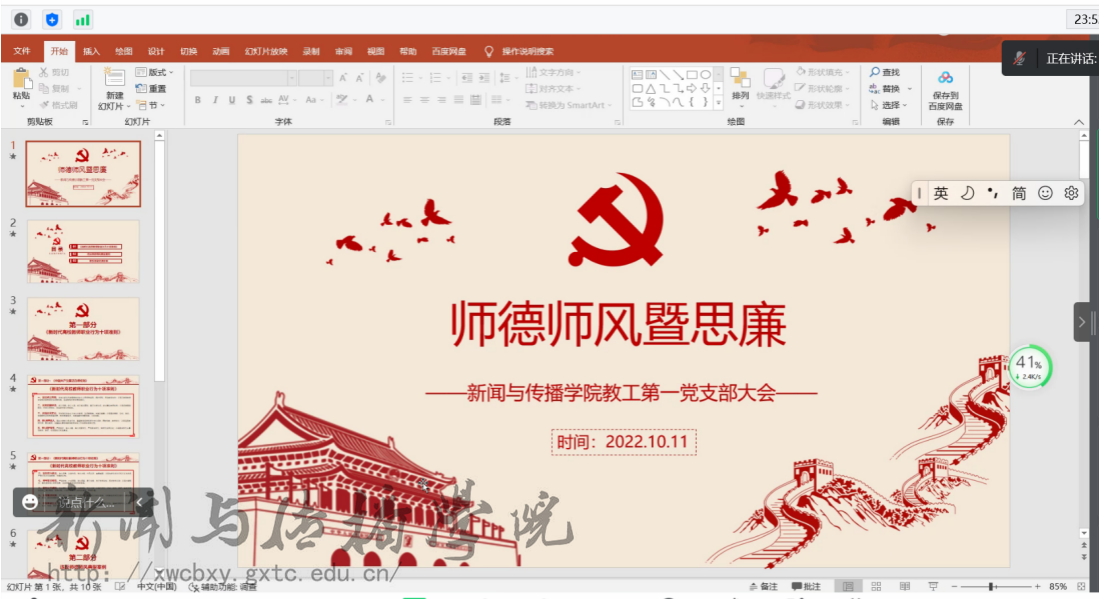Click the zoom out minus button
This screenshot has width=1099, height=602.
(954, 587)
